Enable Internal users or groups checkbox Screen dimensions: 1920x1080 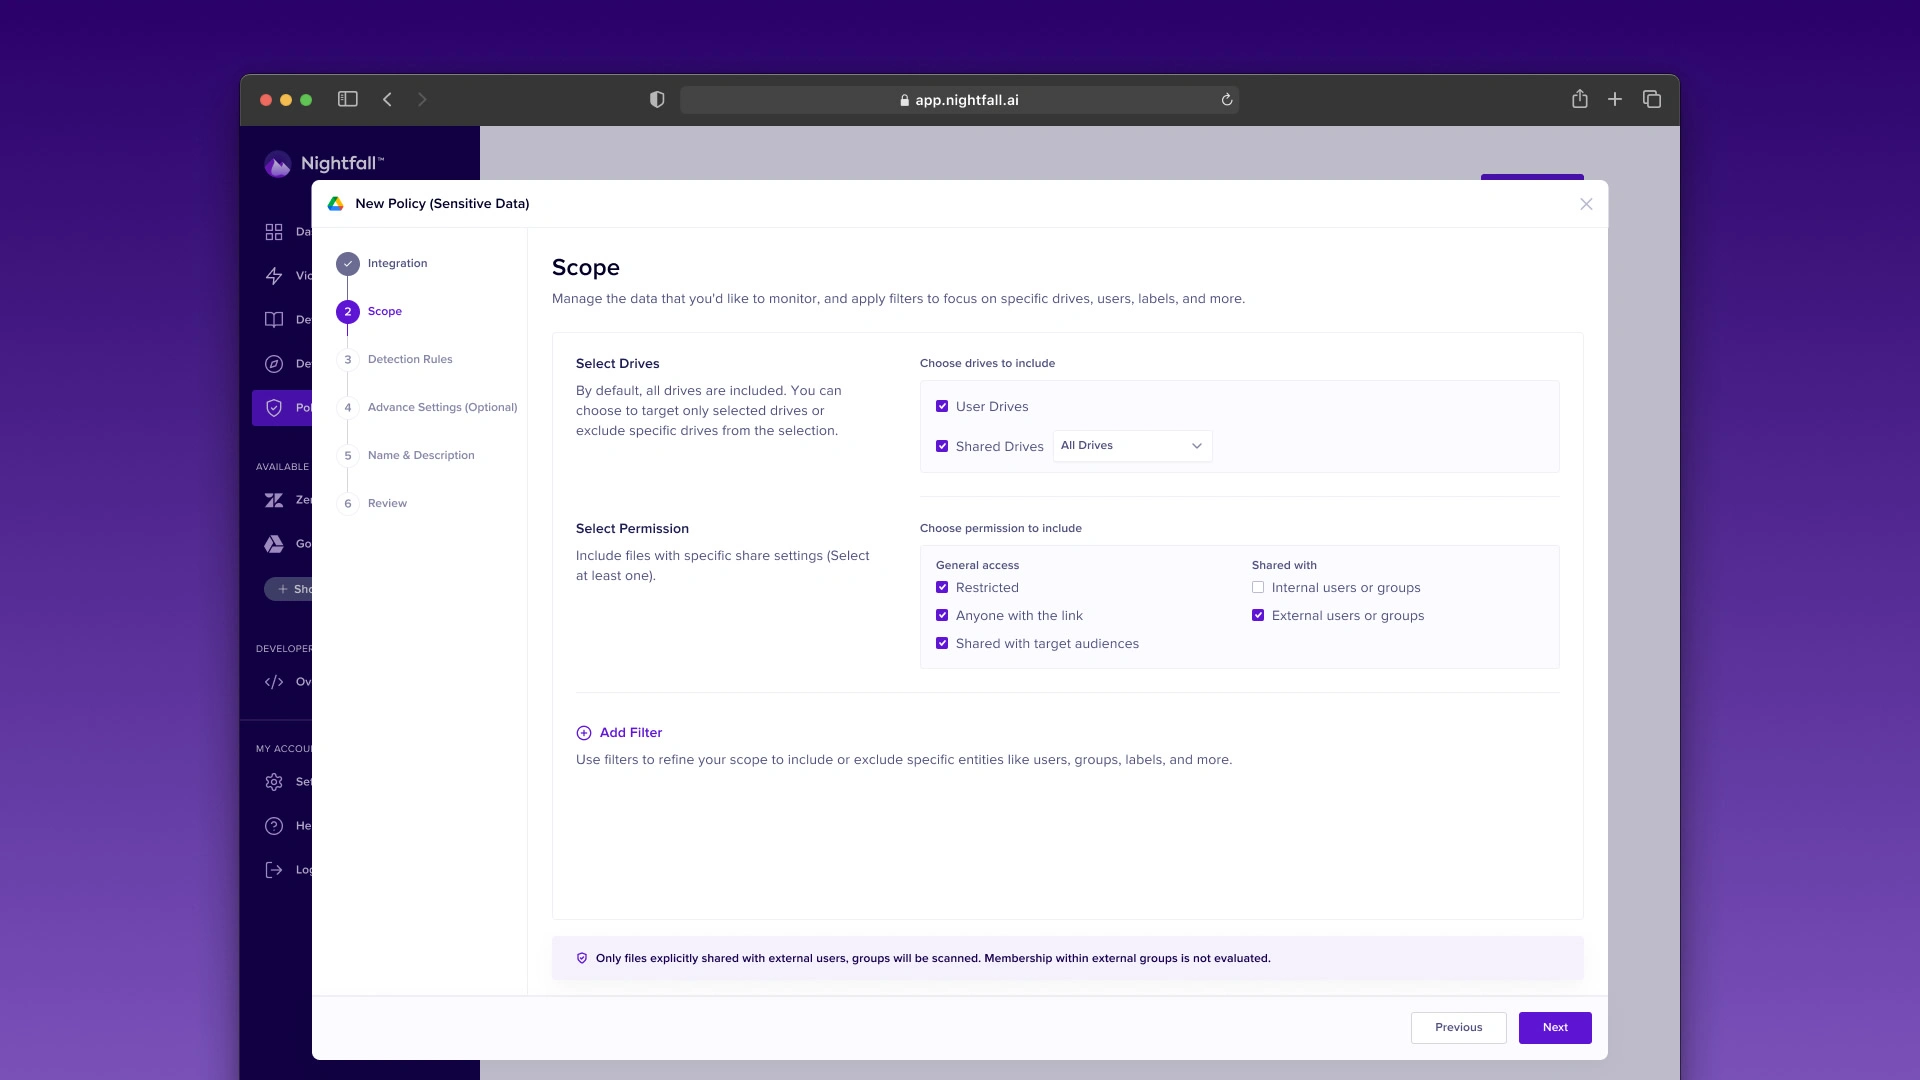(1258, 588)
